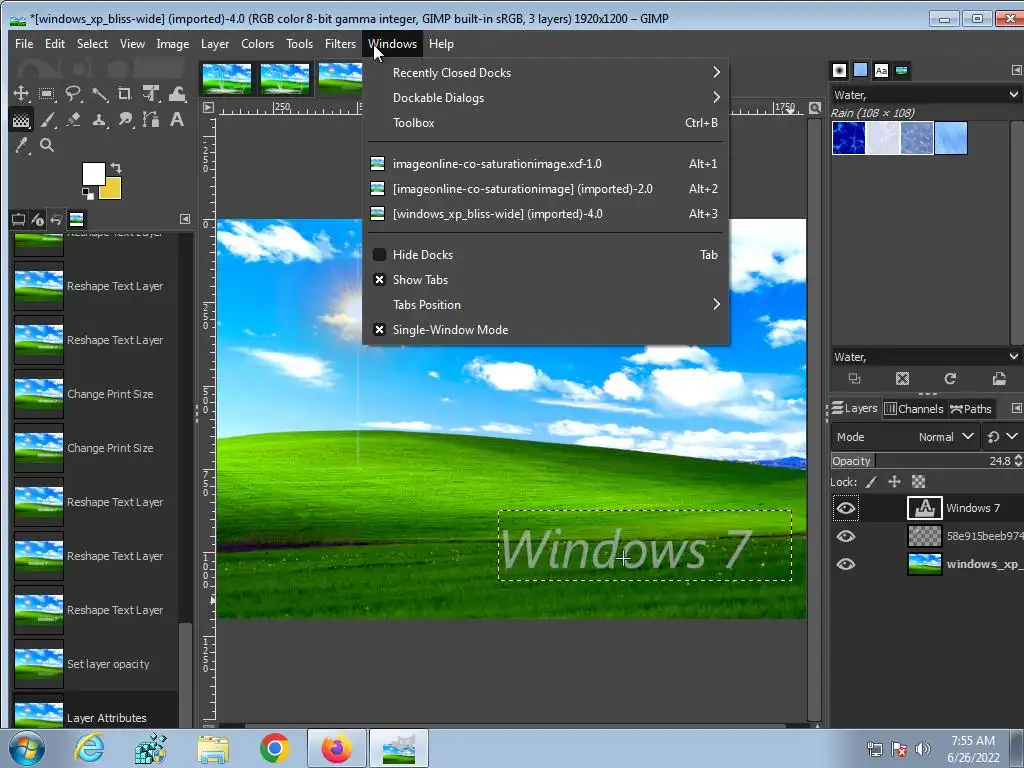Click Open pattern as image button

click(999, 379)
